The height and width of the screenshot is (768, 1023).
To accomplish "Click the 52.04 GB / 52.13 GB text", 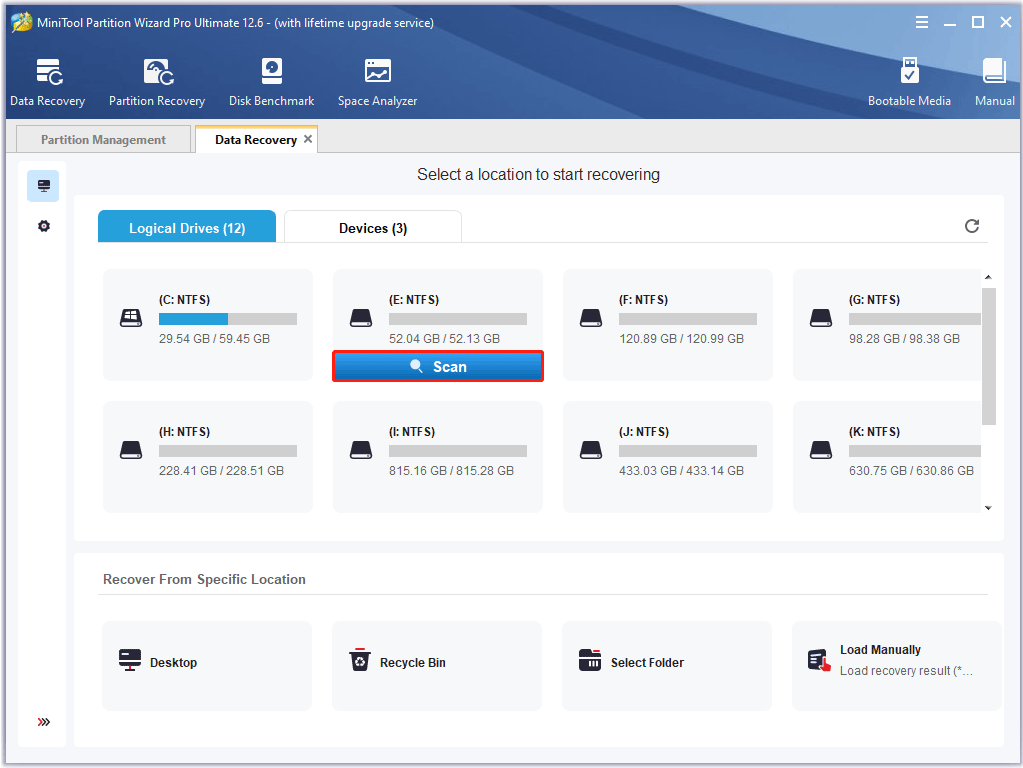I will click(444, 339).
